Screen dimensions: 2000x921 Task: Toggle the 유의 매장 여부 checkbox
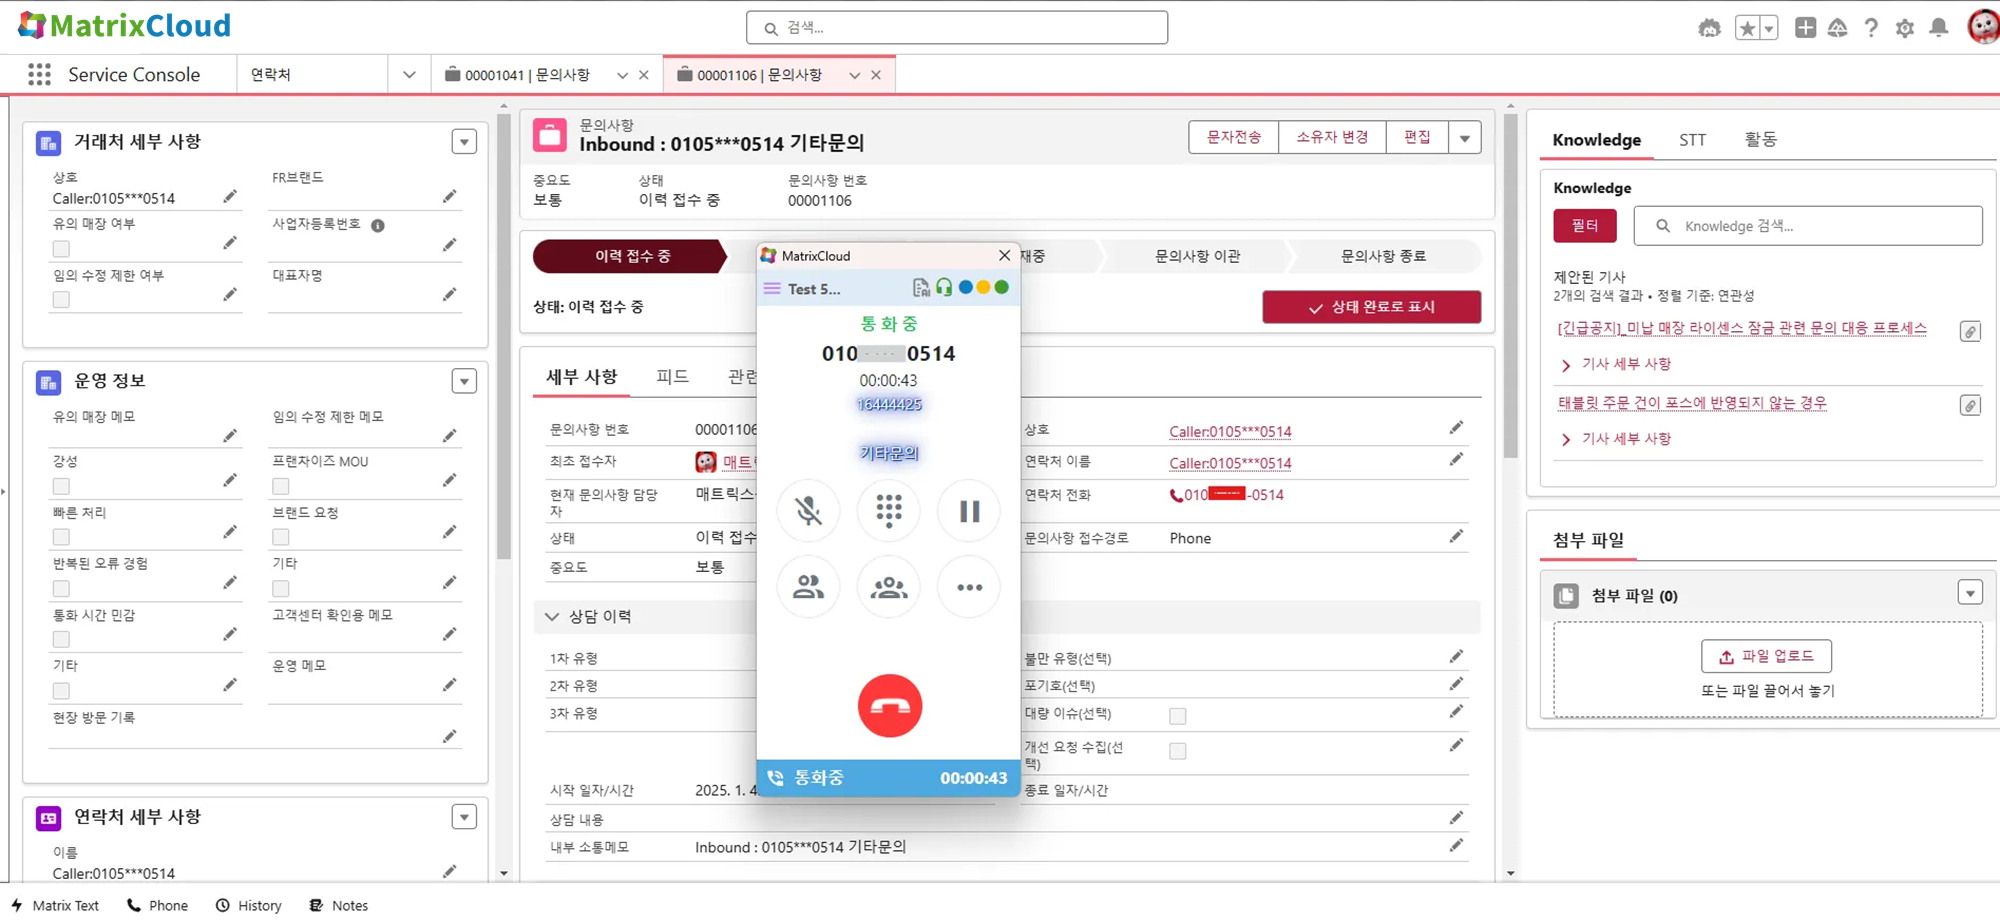pos(62,248)
